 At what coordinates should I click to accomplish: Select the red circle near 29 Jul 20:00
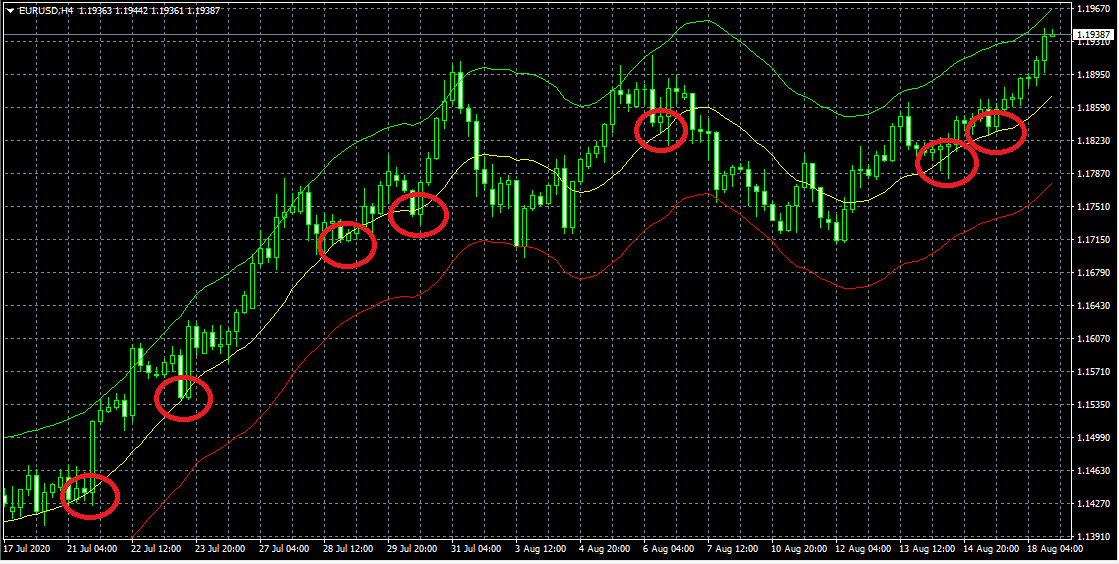point(417,214)
